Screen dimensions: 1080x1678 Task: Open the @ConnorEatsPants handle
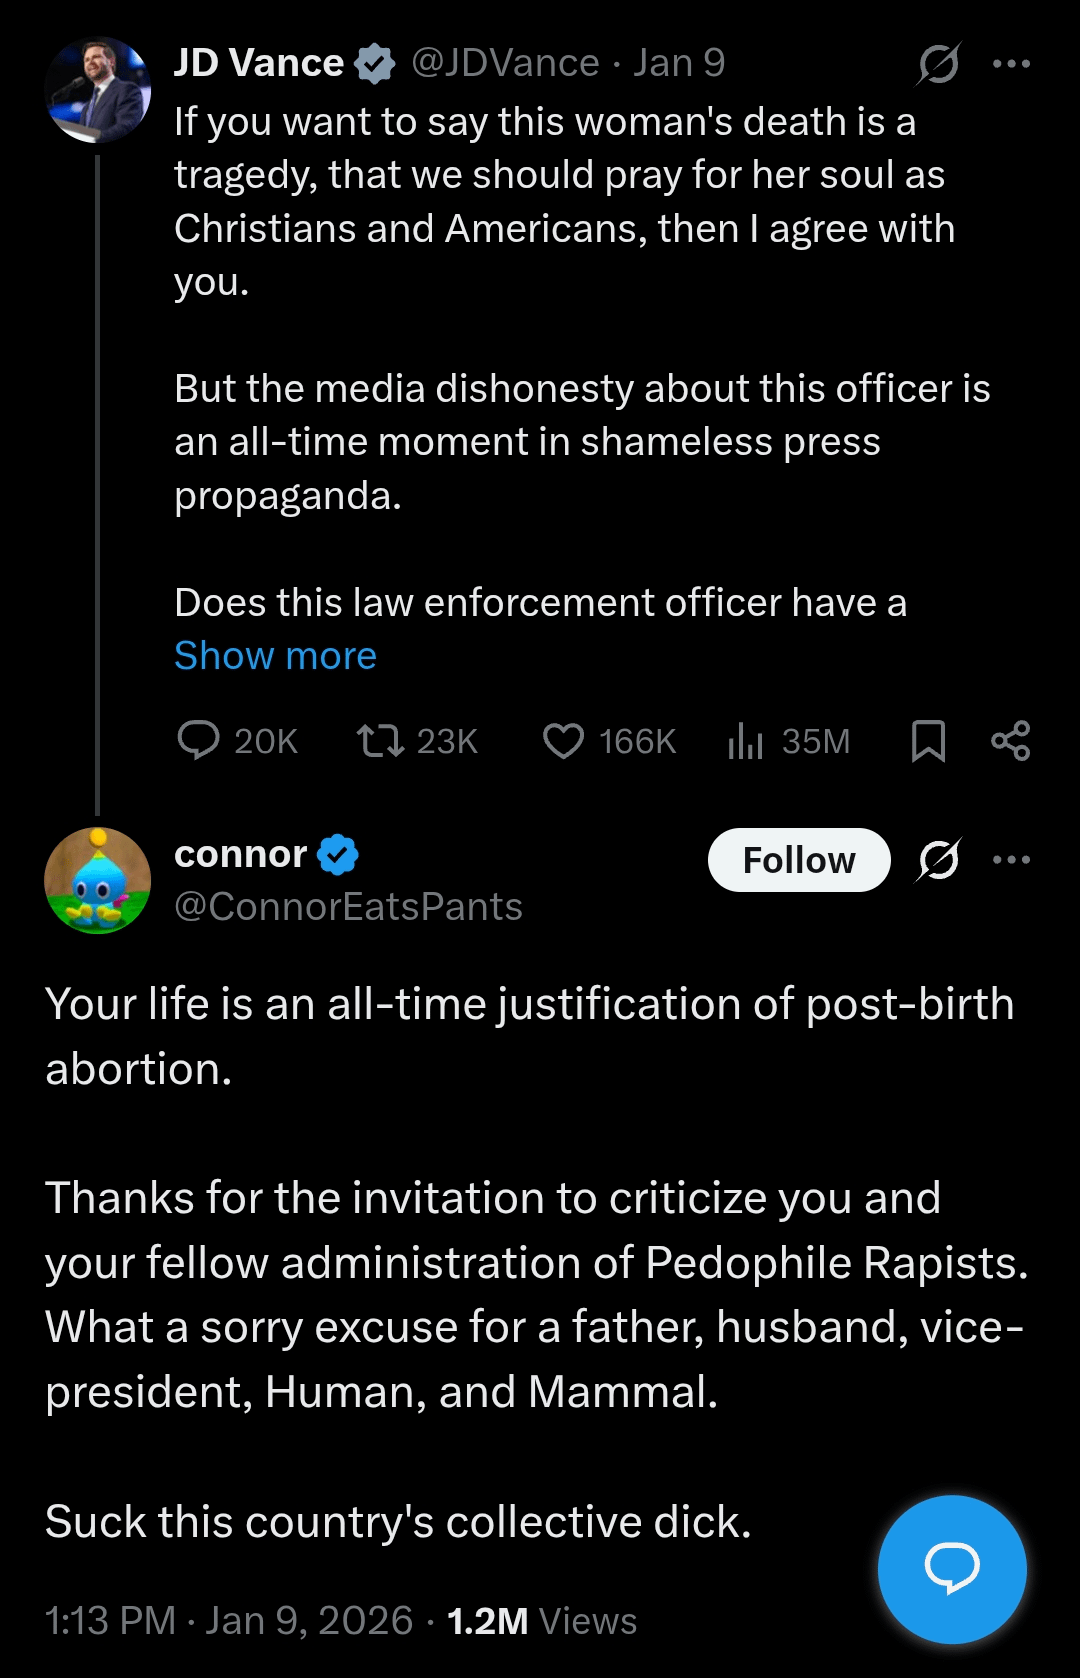tap(348, 907)
